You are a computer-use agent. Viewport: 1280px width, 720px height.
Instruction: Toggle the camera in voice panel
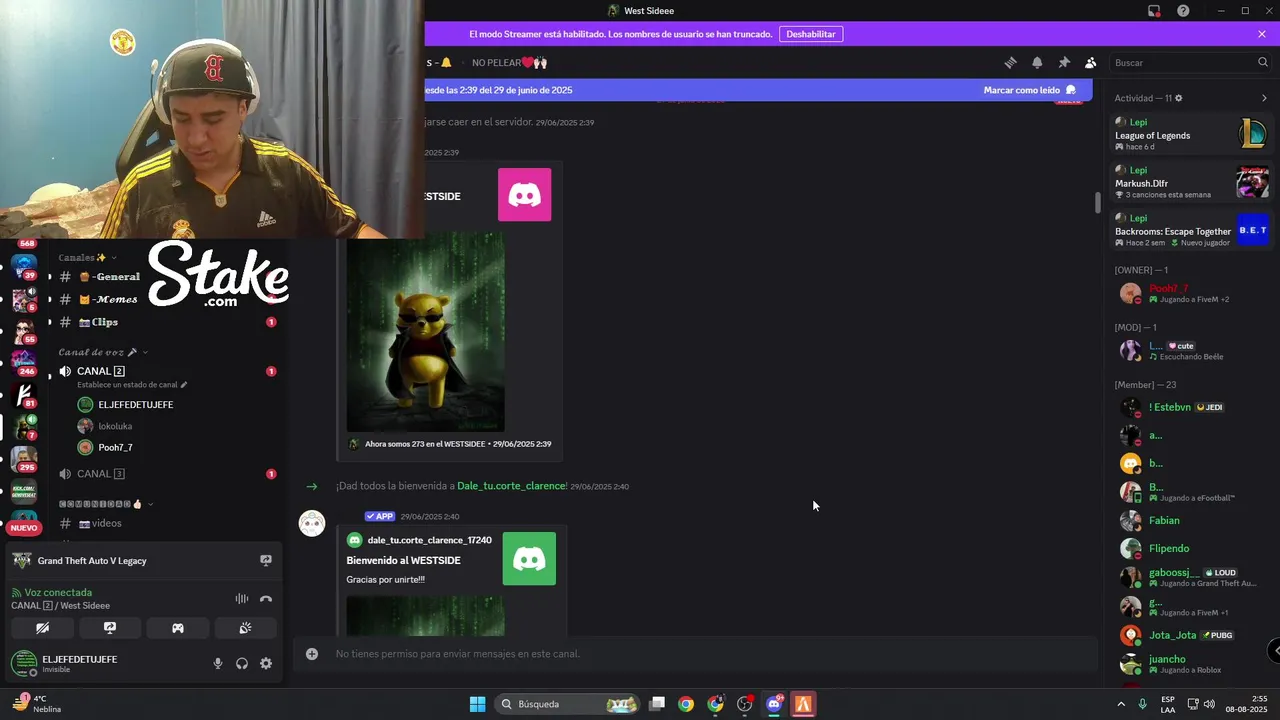pyautogui.click(x=42, y=628)
